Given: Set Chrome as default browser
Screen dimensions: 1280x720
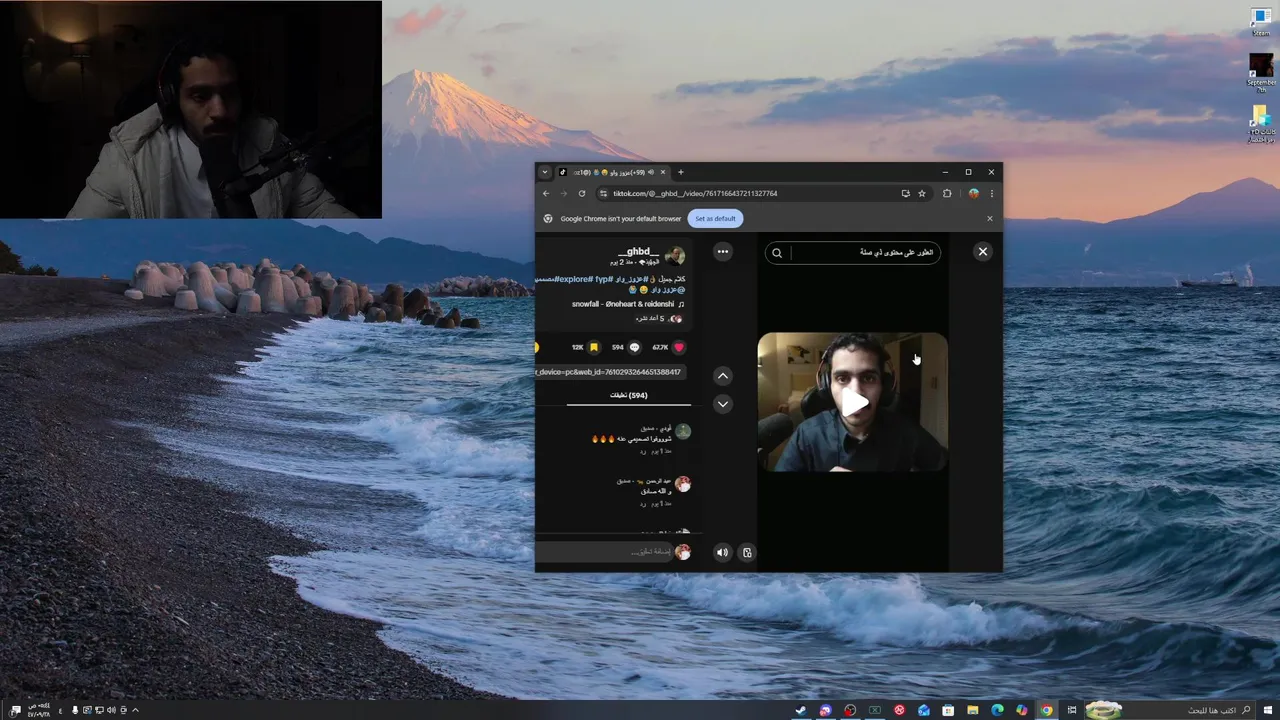Looking at the screenshot, I should pyautogui.click(x=715, y=218).
